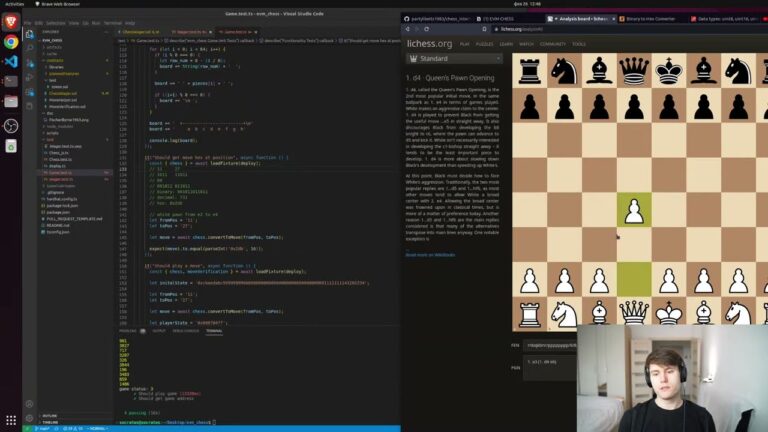
Task: Open the Trash icon in dock
Action: pos(11,146)
